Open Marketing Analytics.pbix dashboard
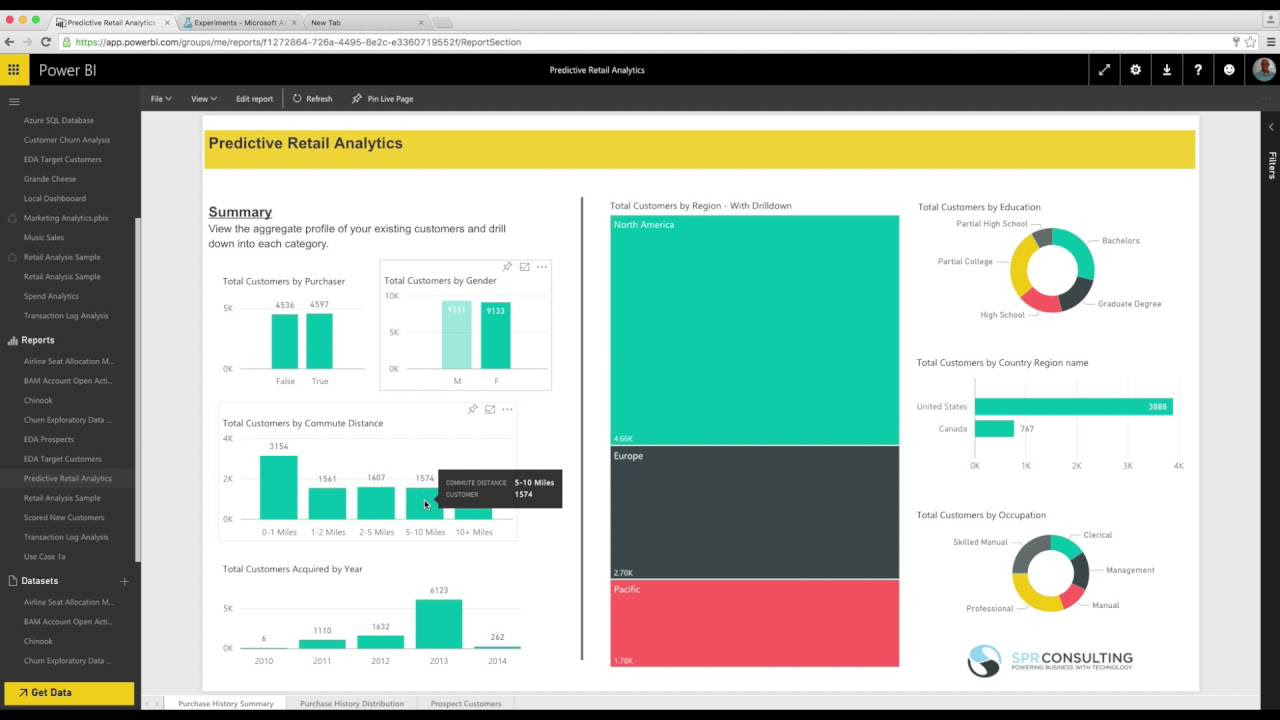Viewport: 1280px width, 720px height. point(66,218)
